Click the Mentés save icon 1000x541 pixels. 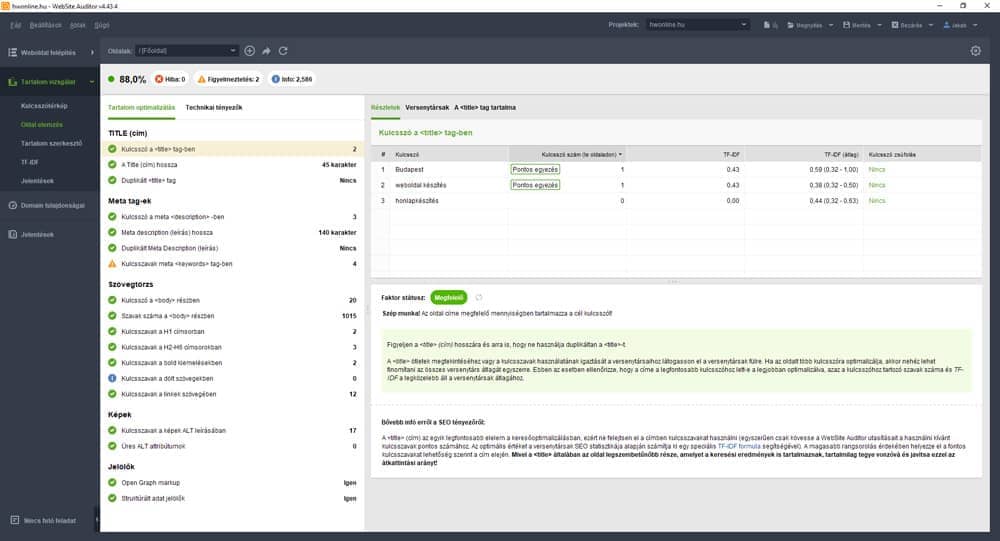[846, 25]
